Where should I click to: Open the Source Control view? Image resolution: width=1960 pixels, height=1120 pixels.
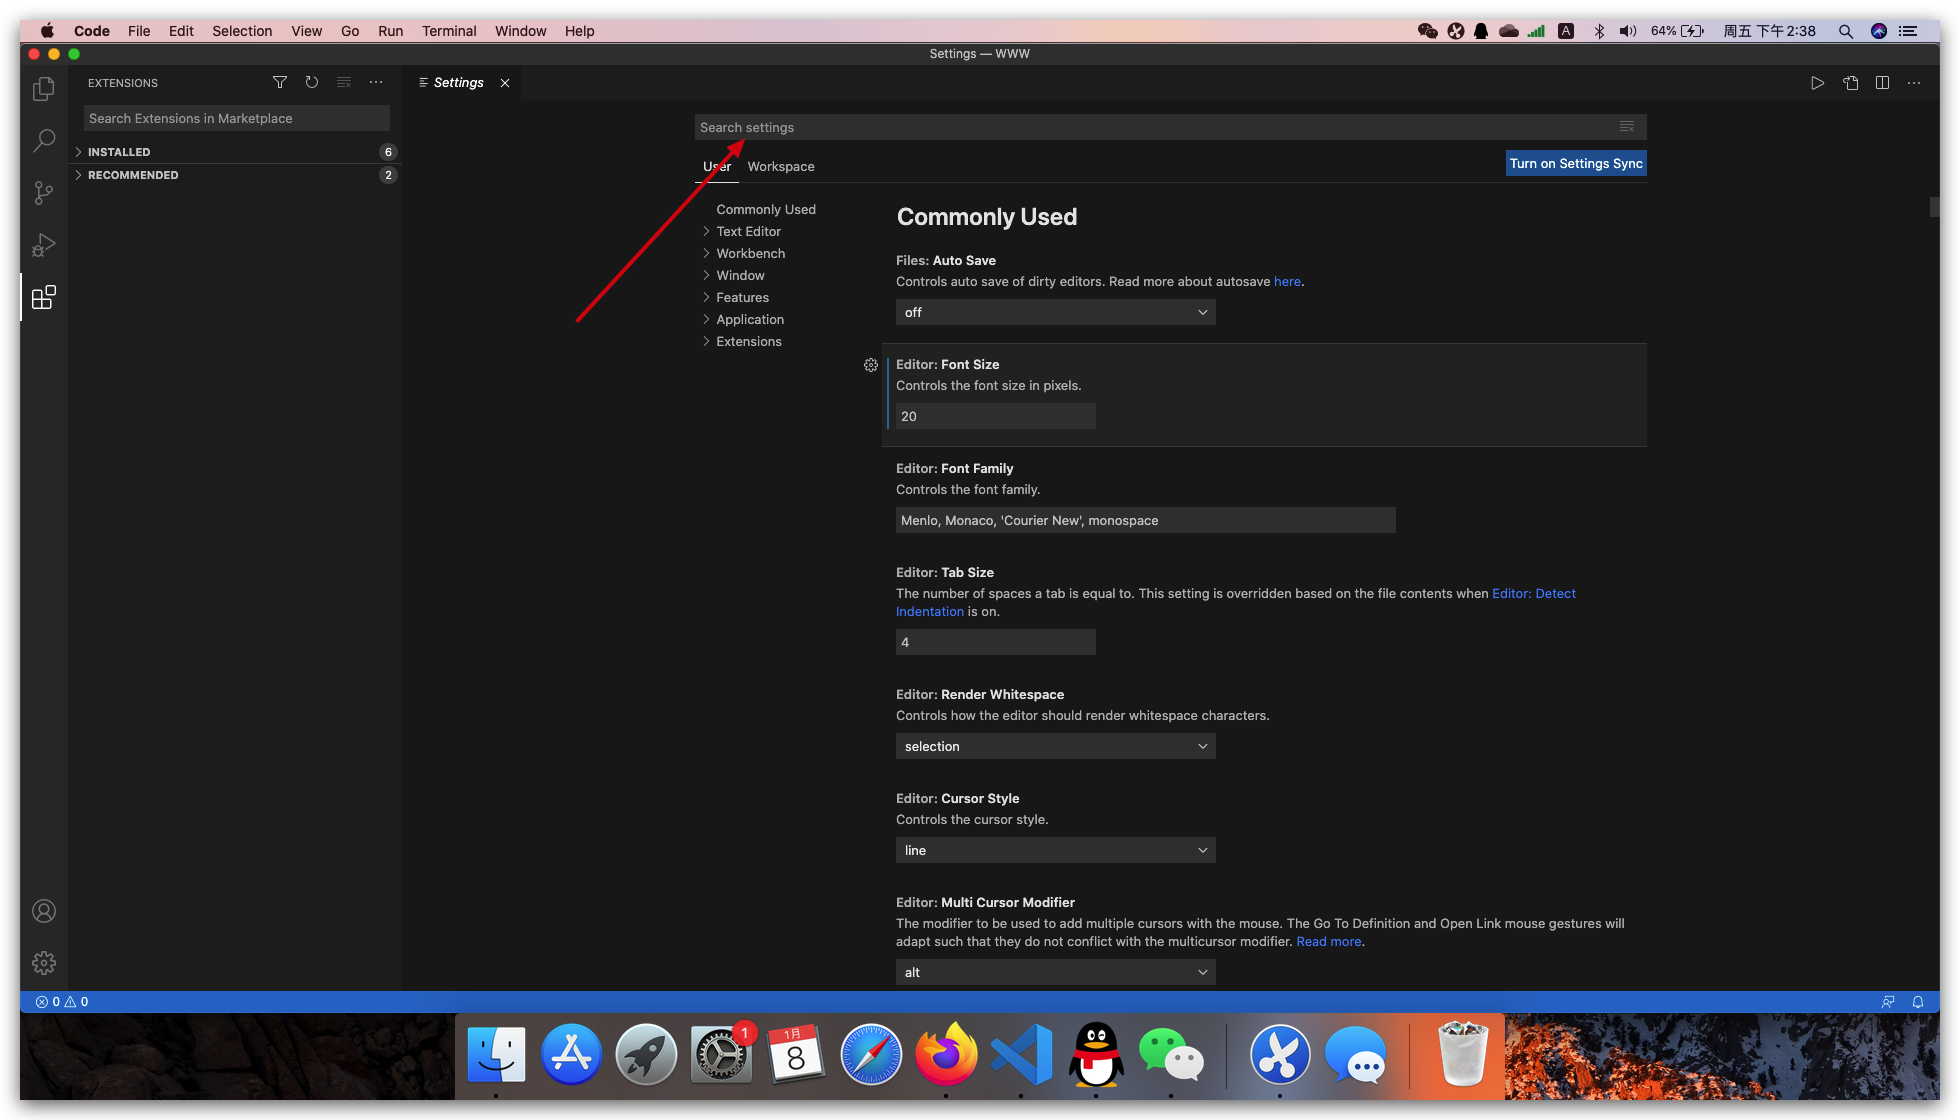pos(43,192)
